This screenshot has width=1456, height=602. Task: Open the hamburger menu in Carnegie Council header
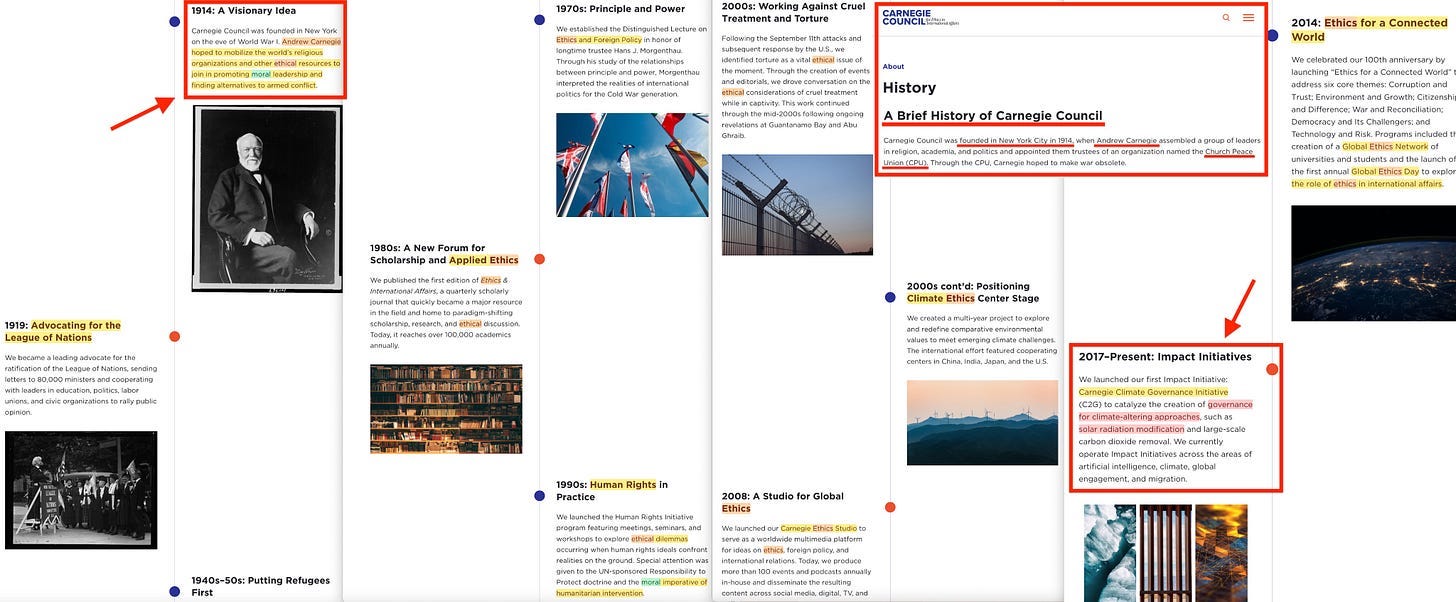pos(1248,18)
